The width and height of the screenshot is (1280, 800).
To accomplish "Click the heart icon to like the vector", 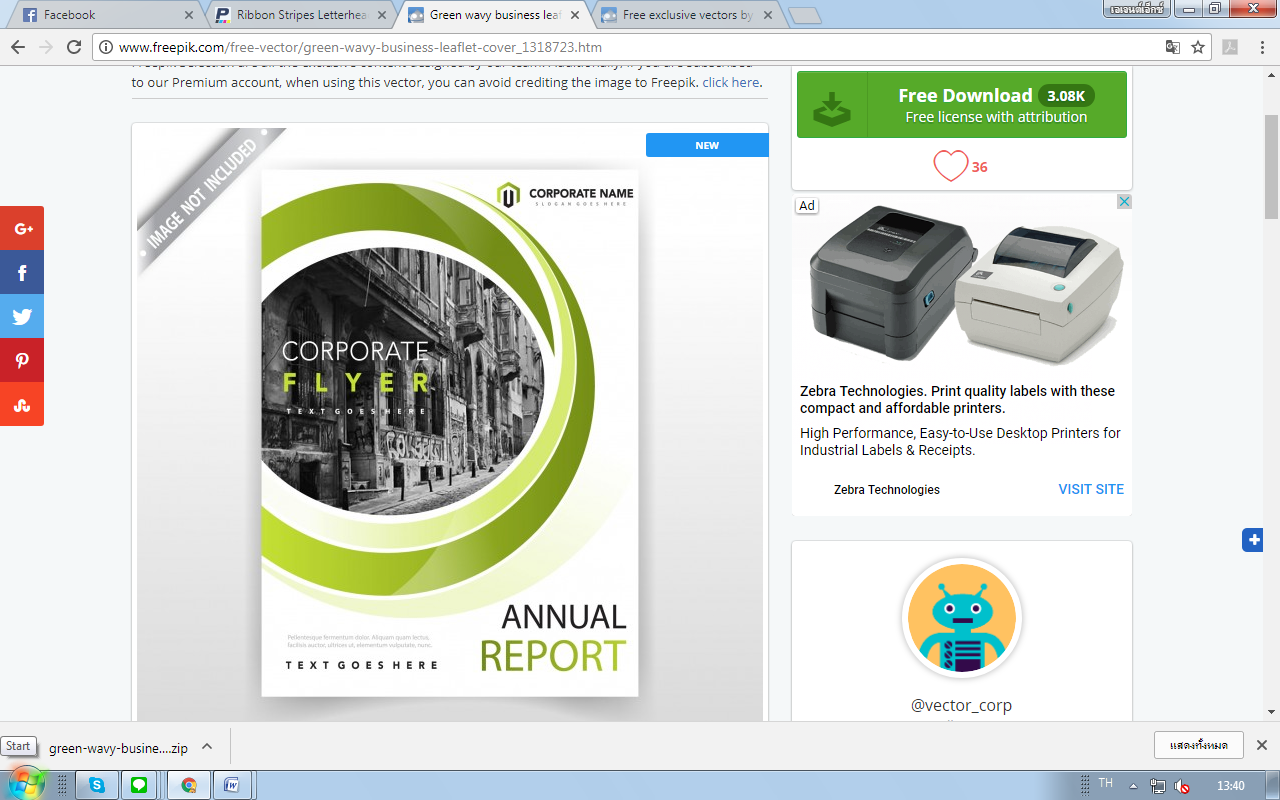I will pos(950,166).
